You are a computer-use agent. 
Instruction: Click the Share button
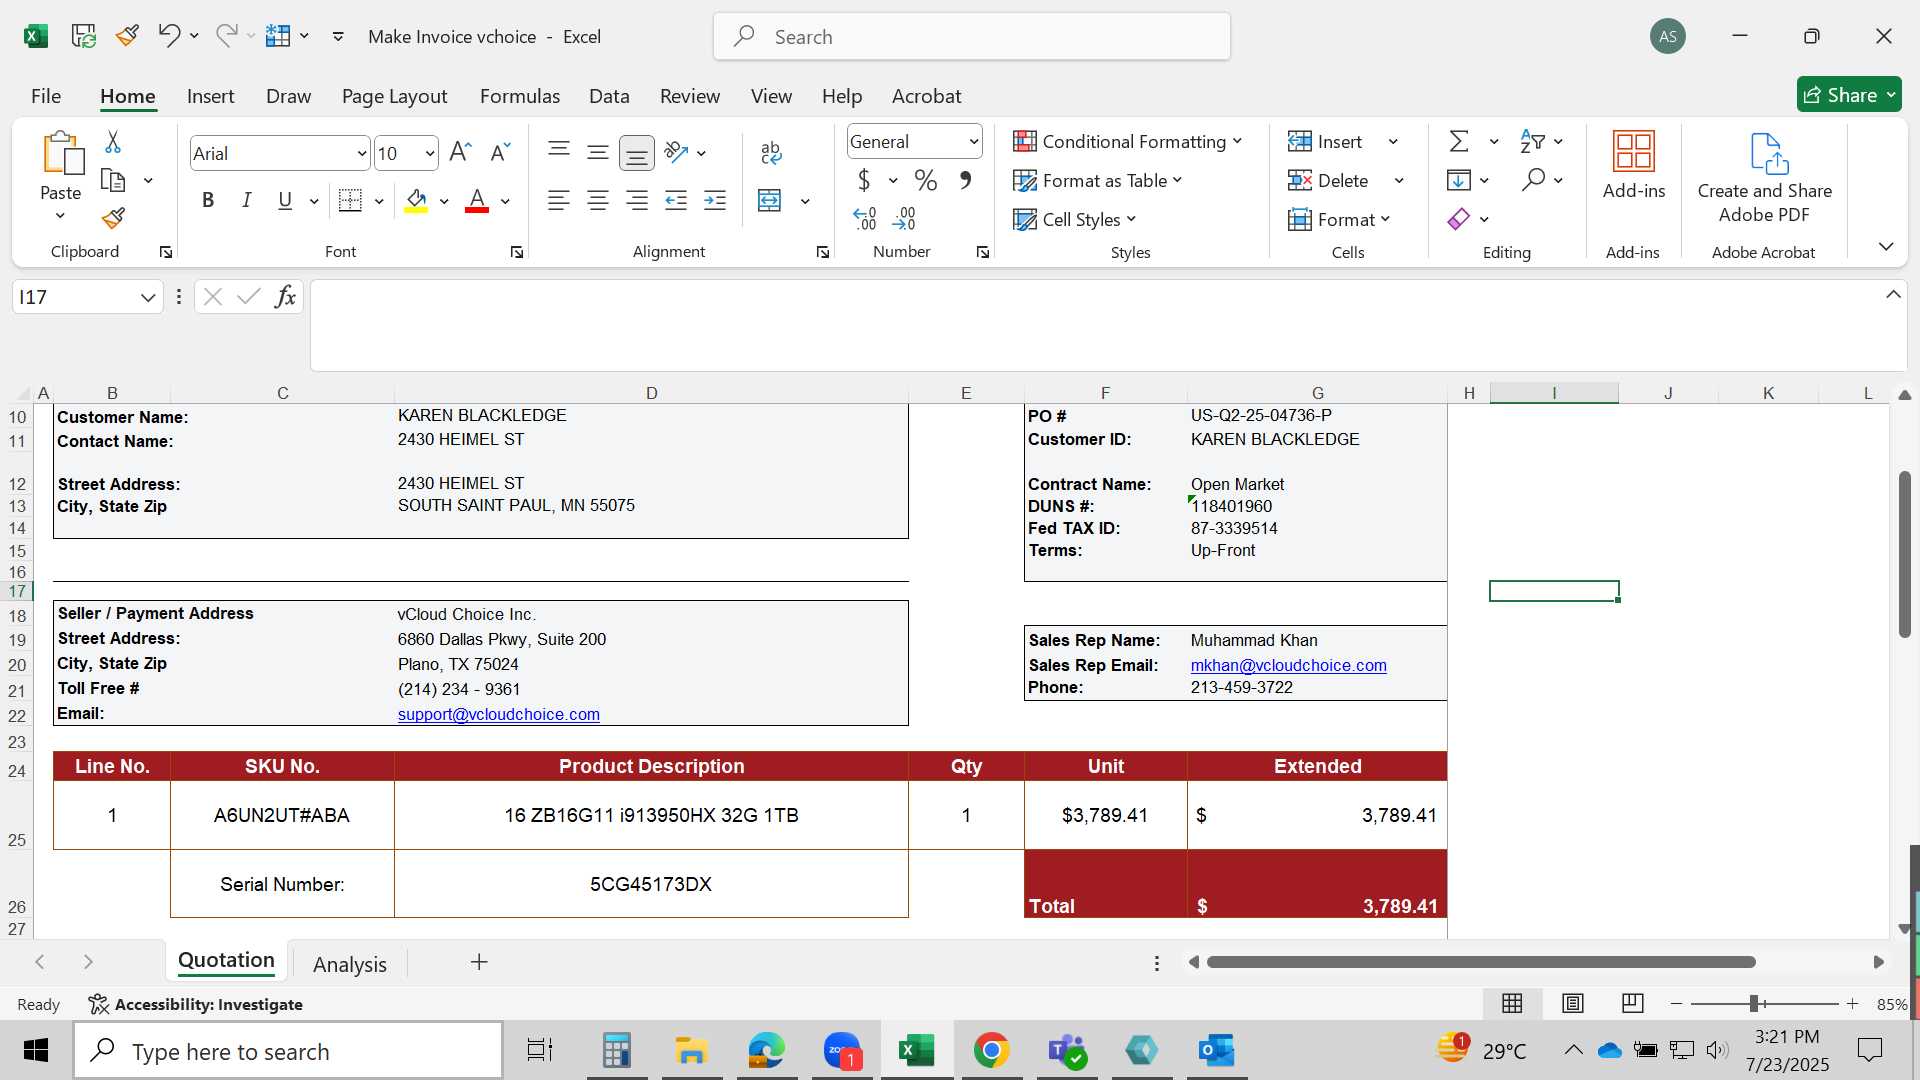pyautogui.click(x=1849, y=95)
